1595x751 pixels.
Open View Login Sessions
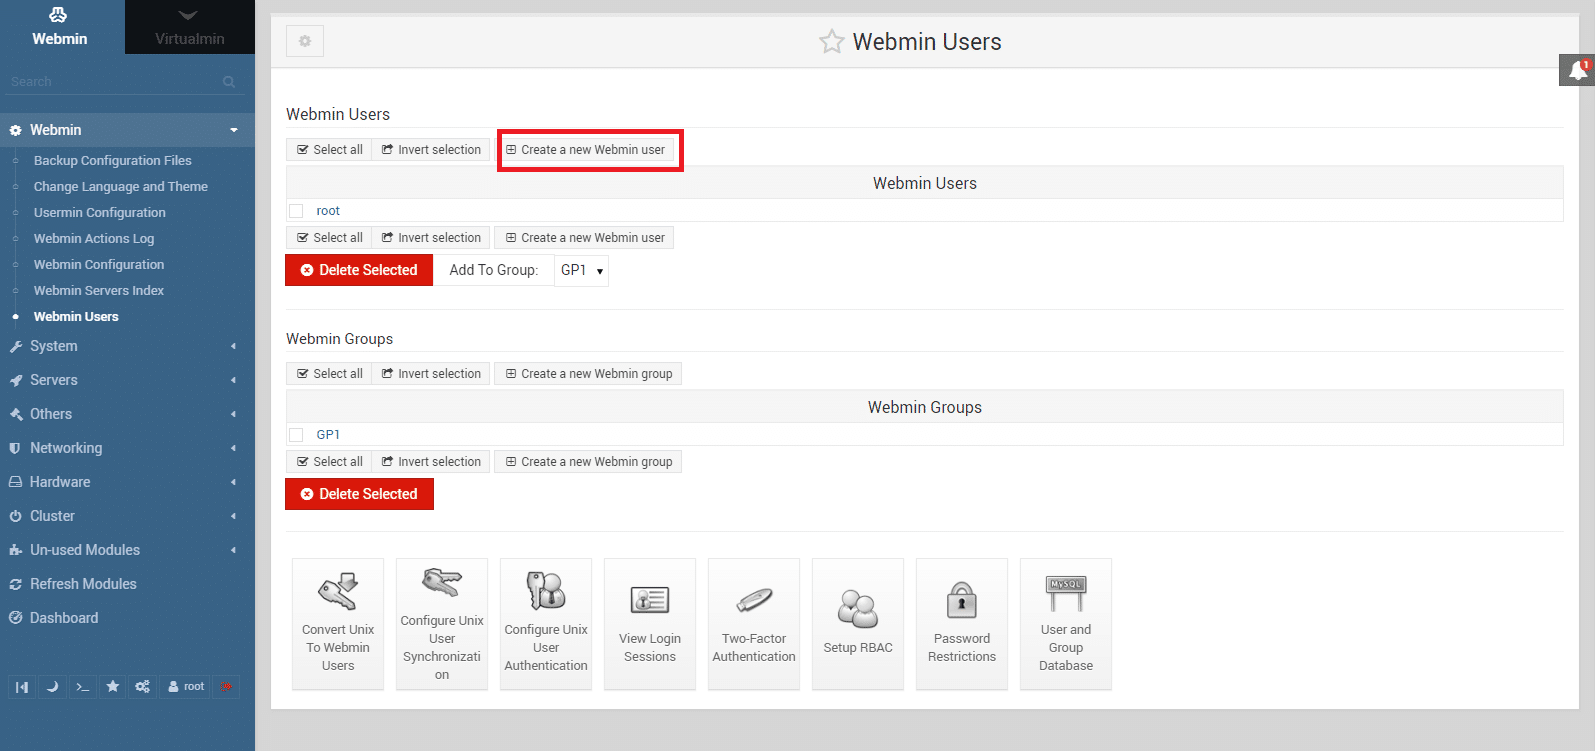pyautogui.click(x=650, y=624)
